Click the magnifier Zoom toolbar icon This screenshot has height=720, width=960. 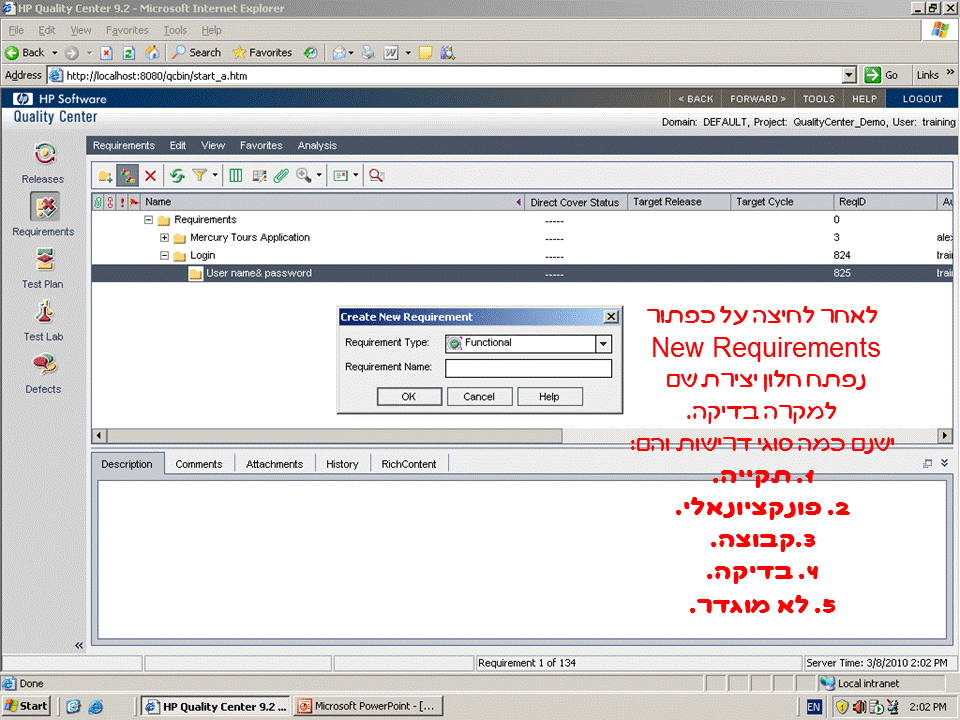click(x=303, y=176)
